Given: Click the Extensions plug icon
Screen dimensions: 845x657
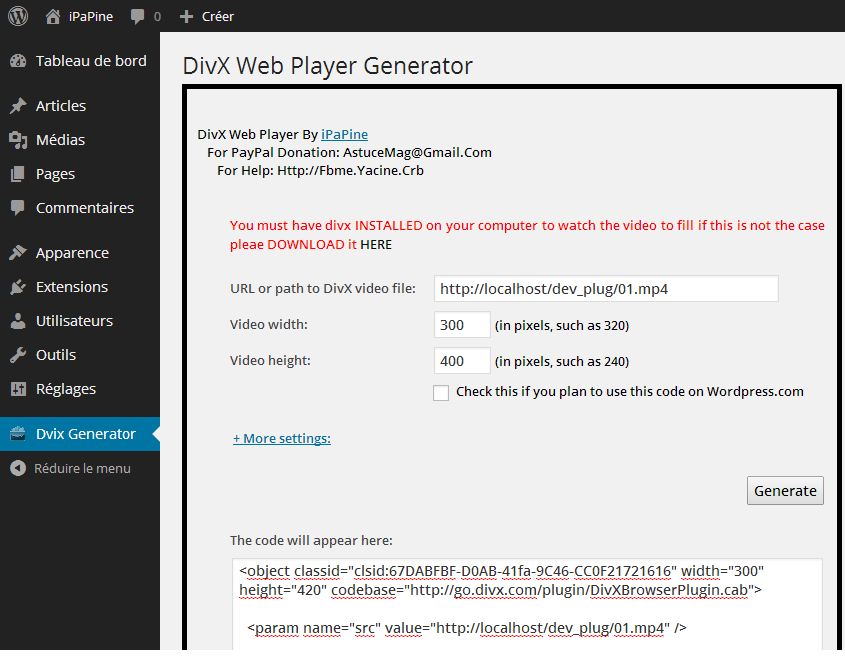Looking at the screenshot, I should coord(18,287).
